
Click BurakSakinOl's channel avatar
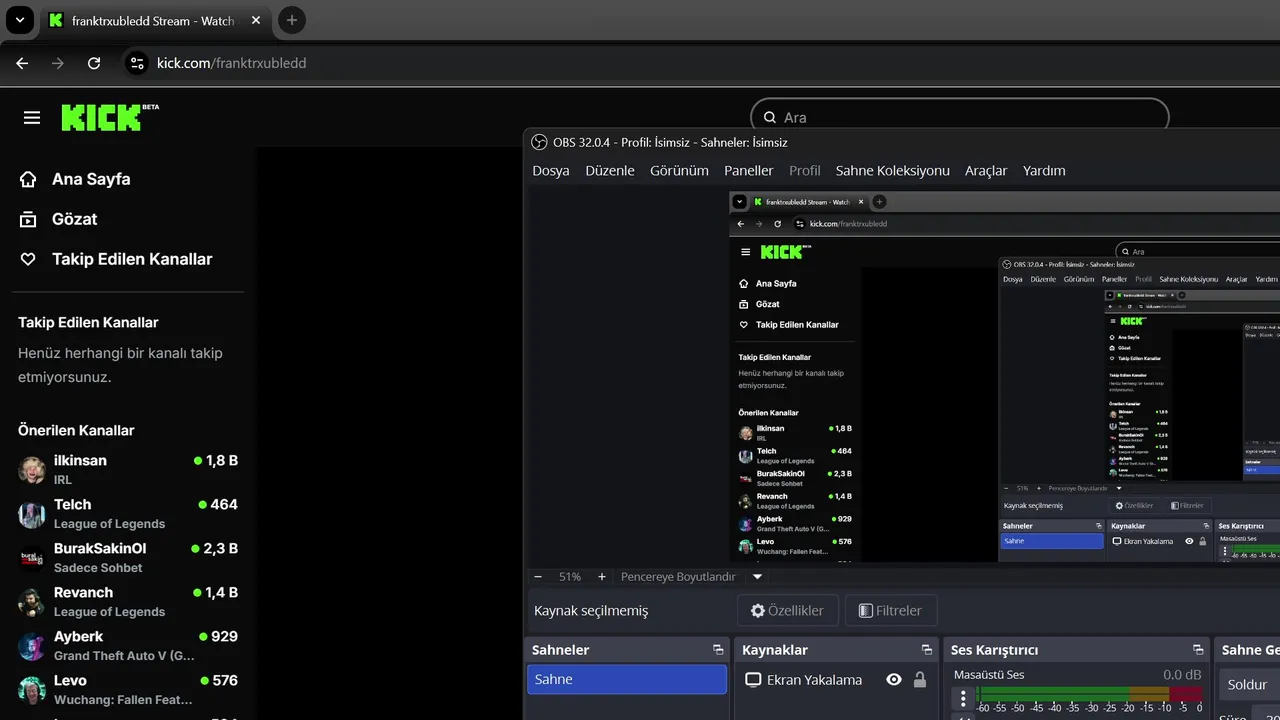click(x=32, y=558)
